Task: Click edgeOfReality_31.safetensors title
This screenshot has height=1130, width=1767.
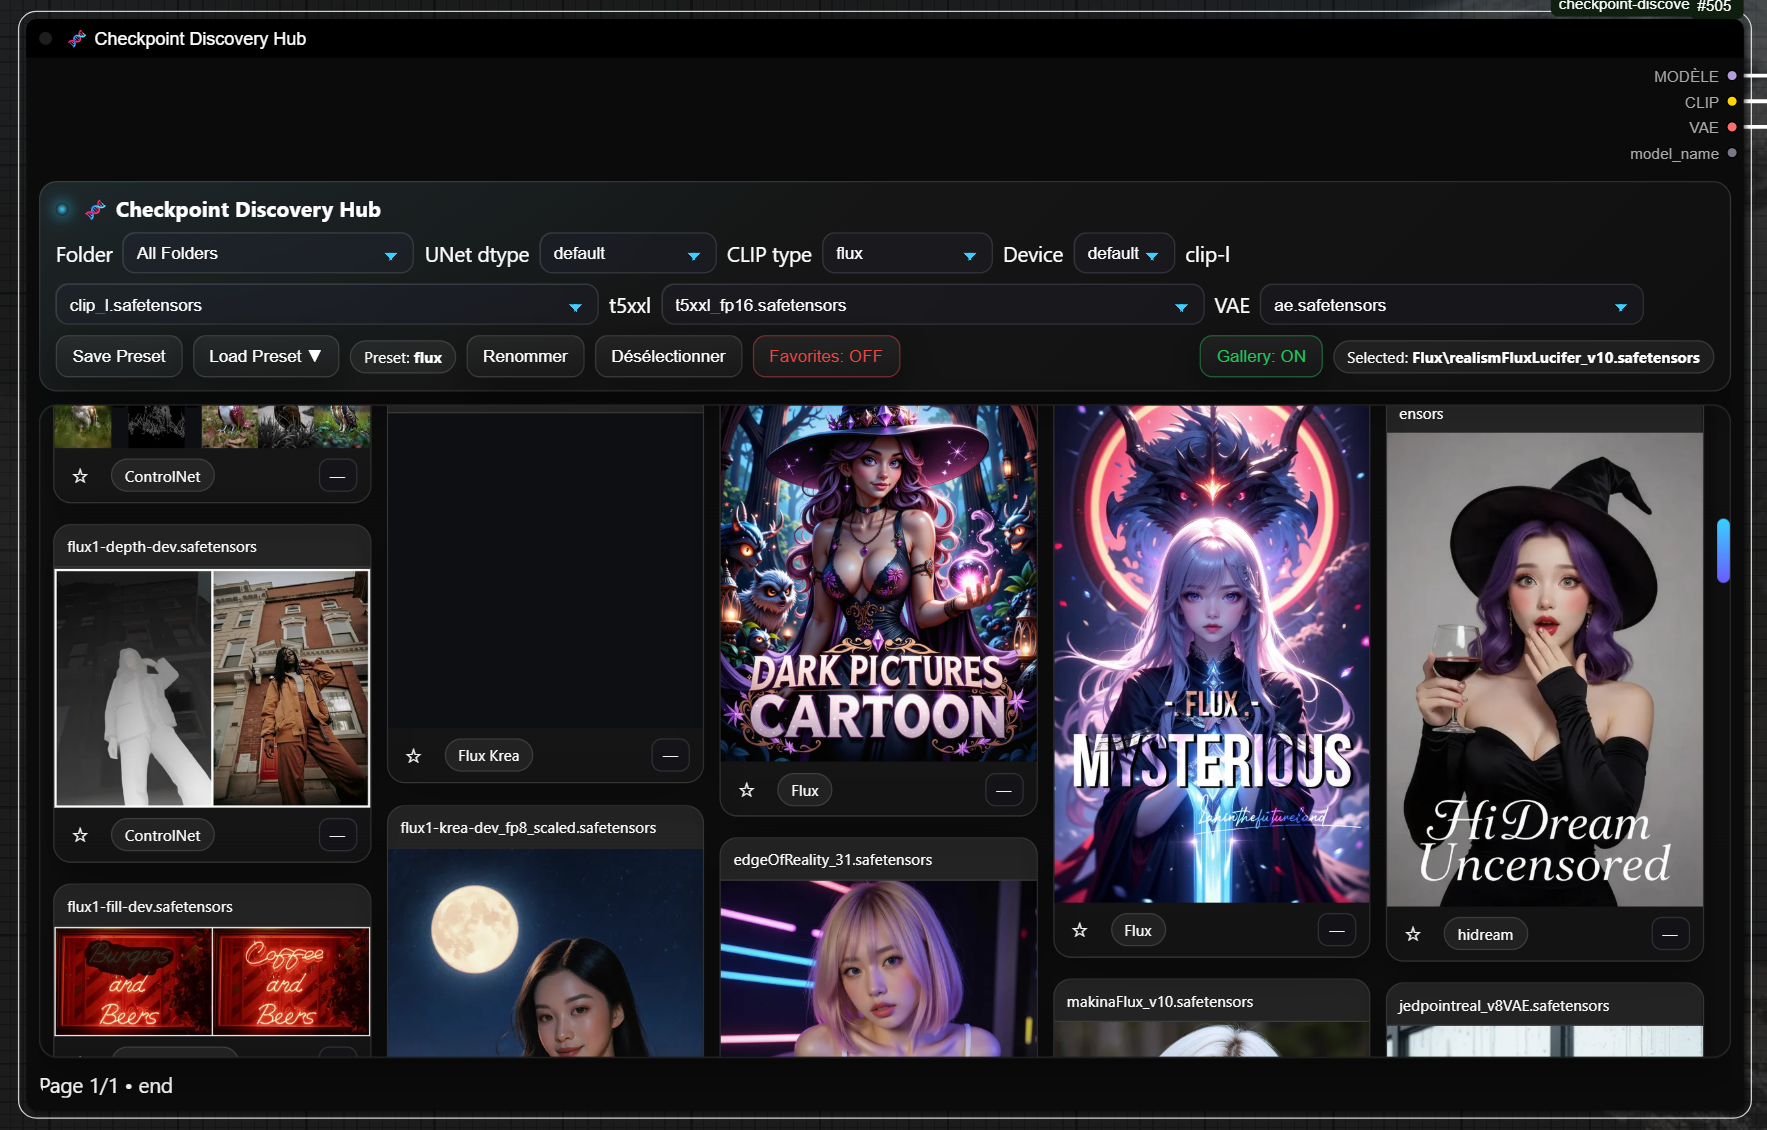Action: coord(832,860)
